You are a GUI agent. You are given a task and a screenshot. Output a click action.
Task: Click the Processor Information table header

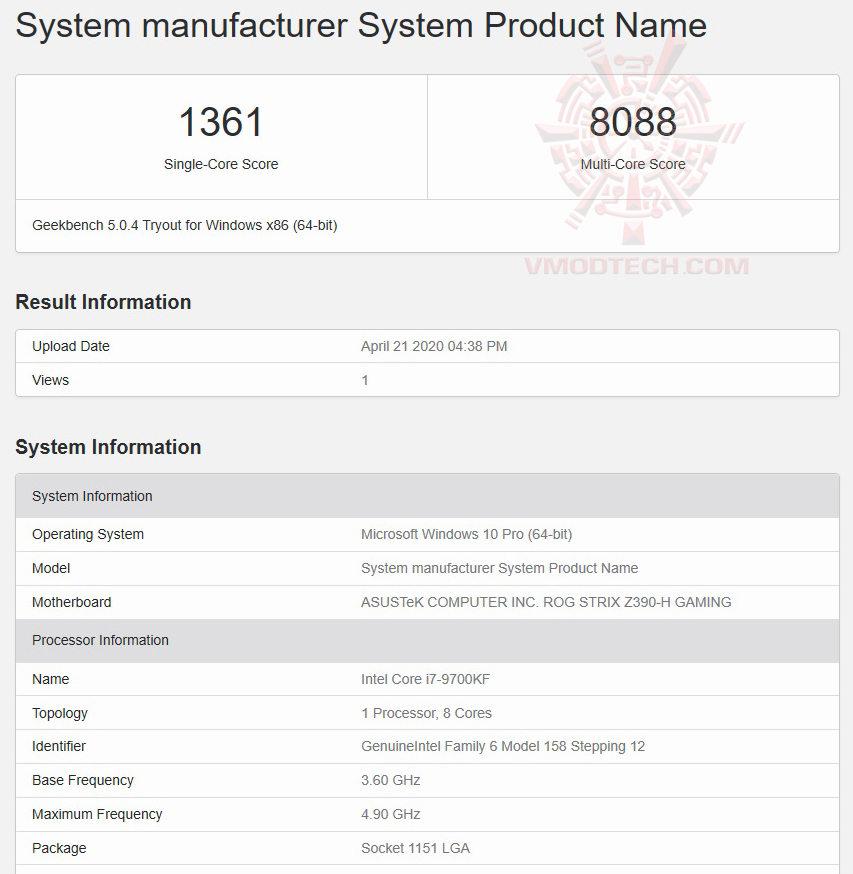[x=427, y=640]
